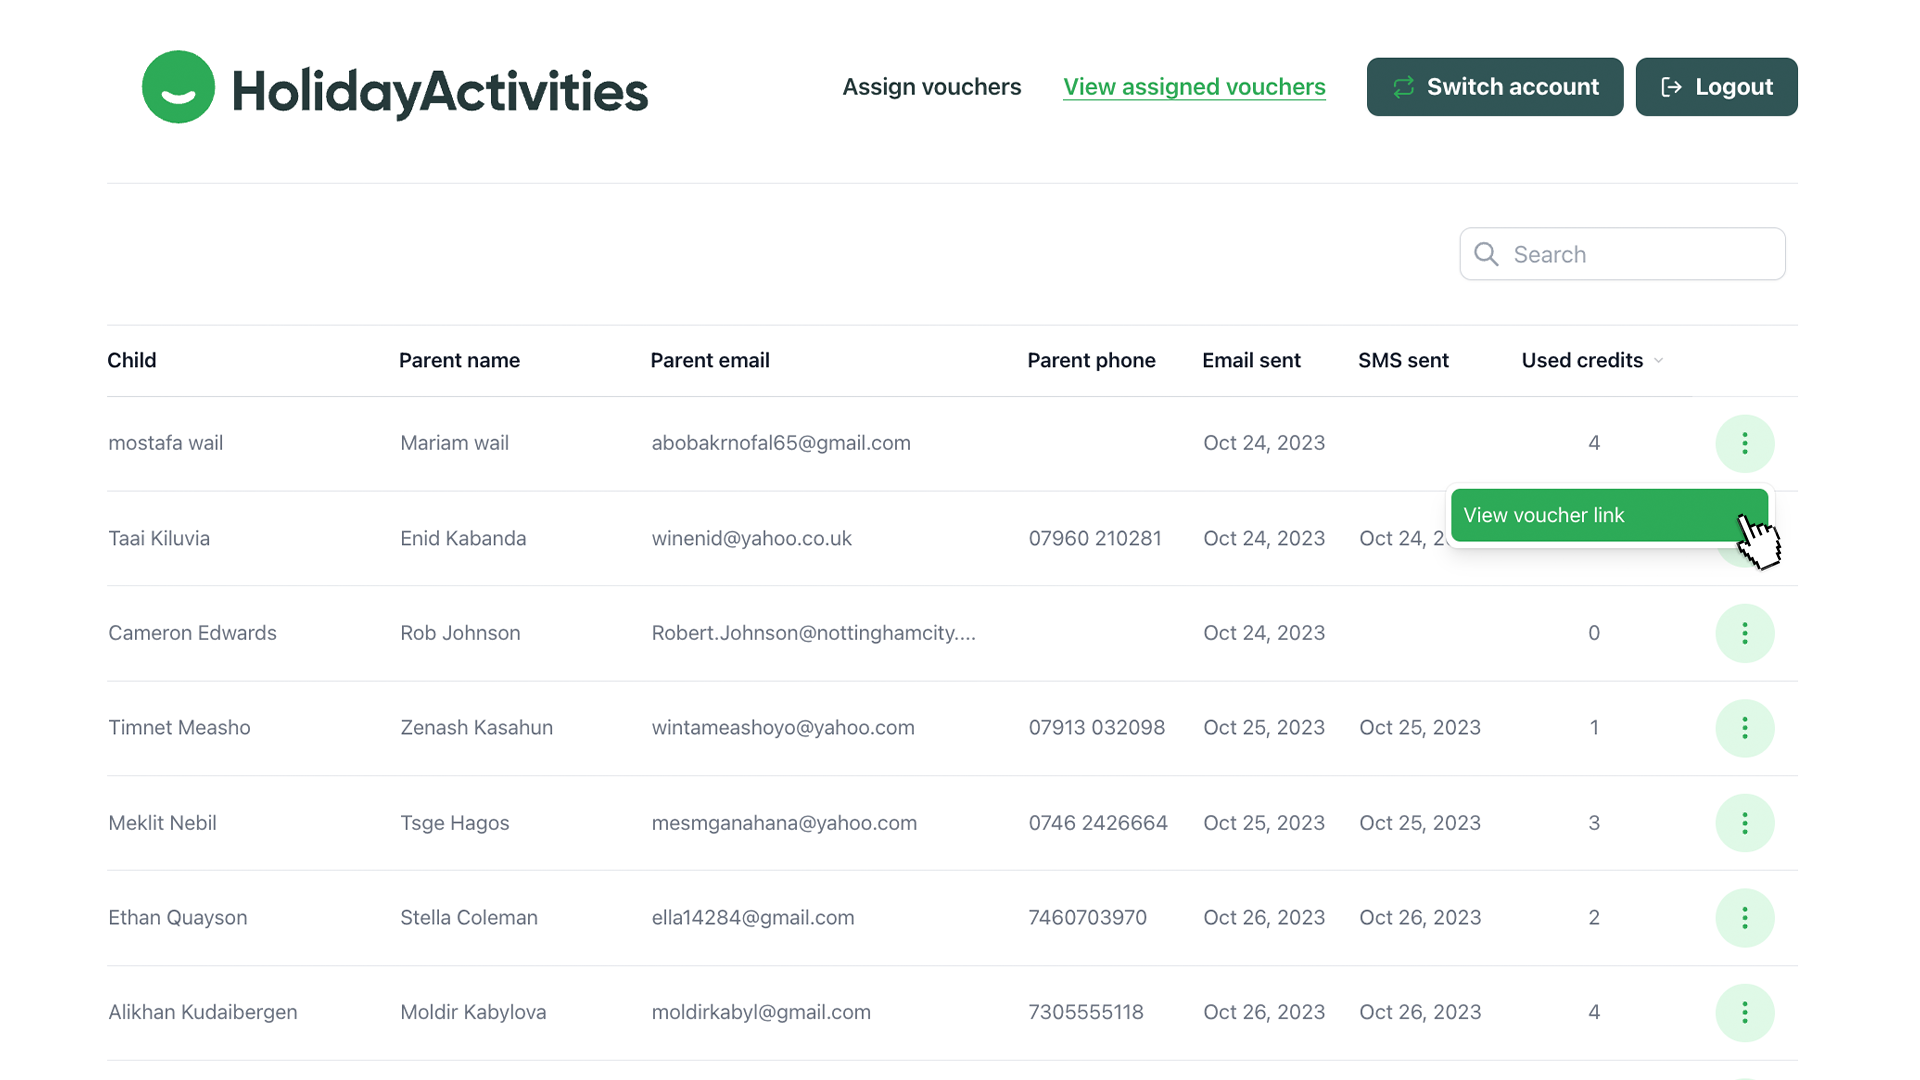Open three-dot menu for Meklit Nebil row

1744,823
